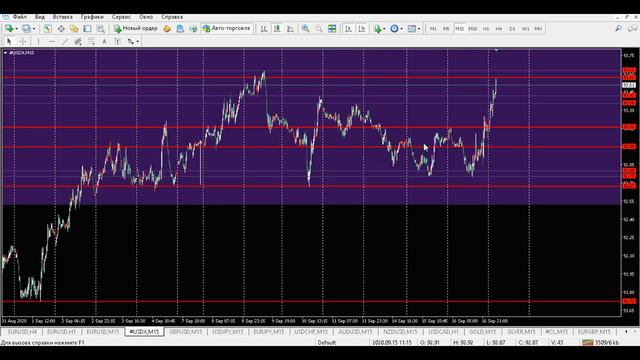640x360 pixels.
Task: Select the M30 timeframe
Action: click(x=473, y=29)
